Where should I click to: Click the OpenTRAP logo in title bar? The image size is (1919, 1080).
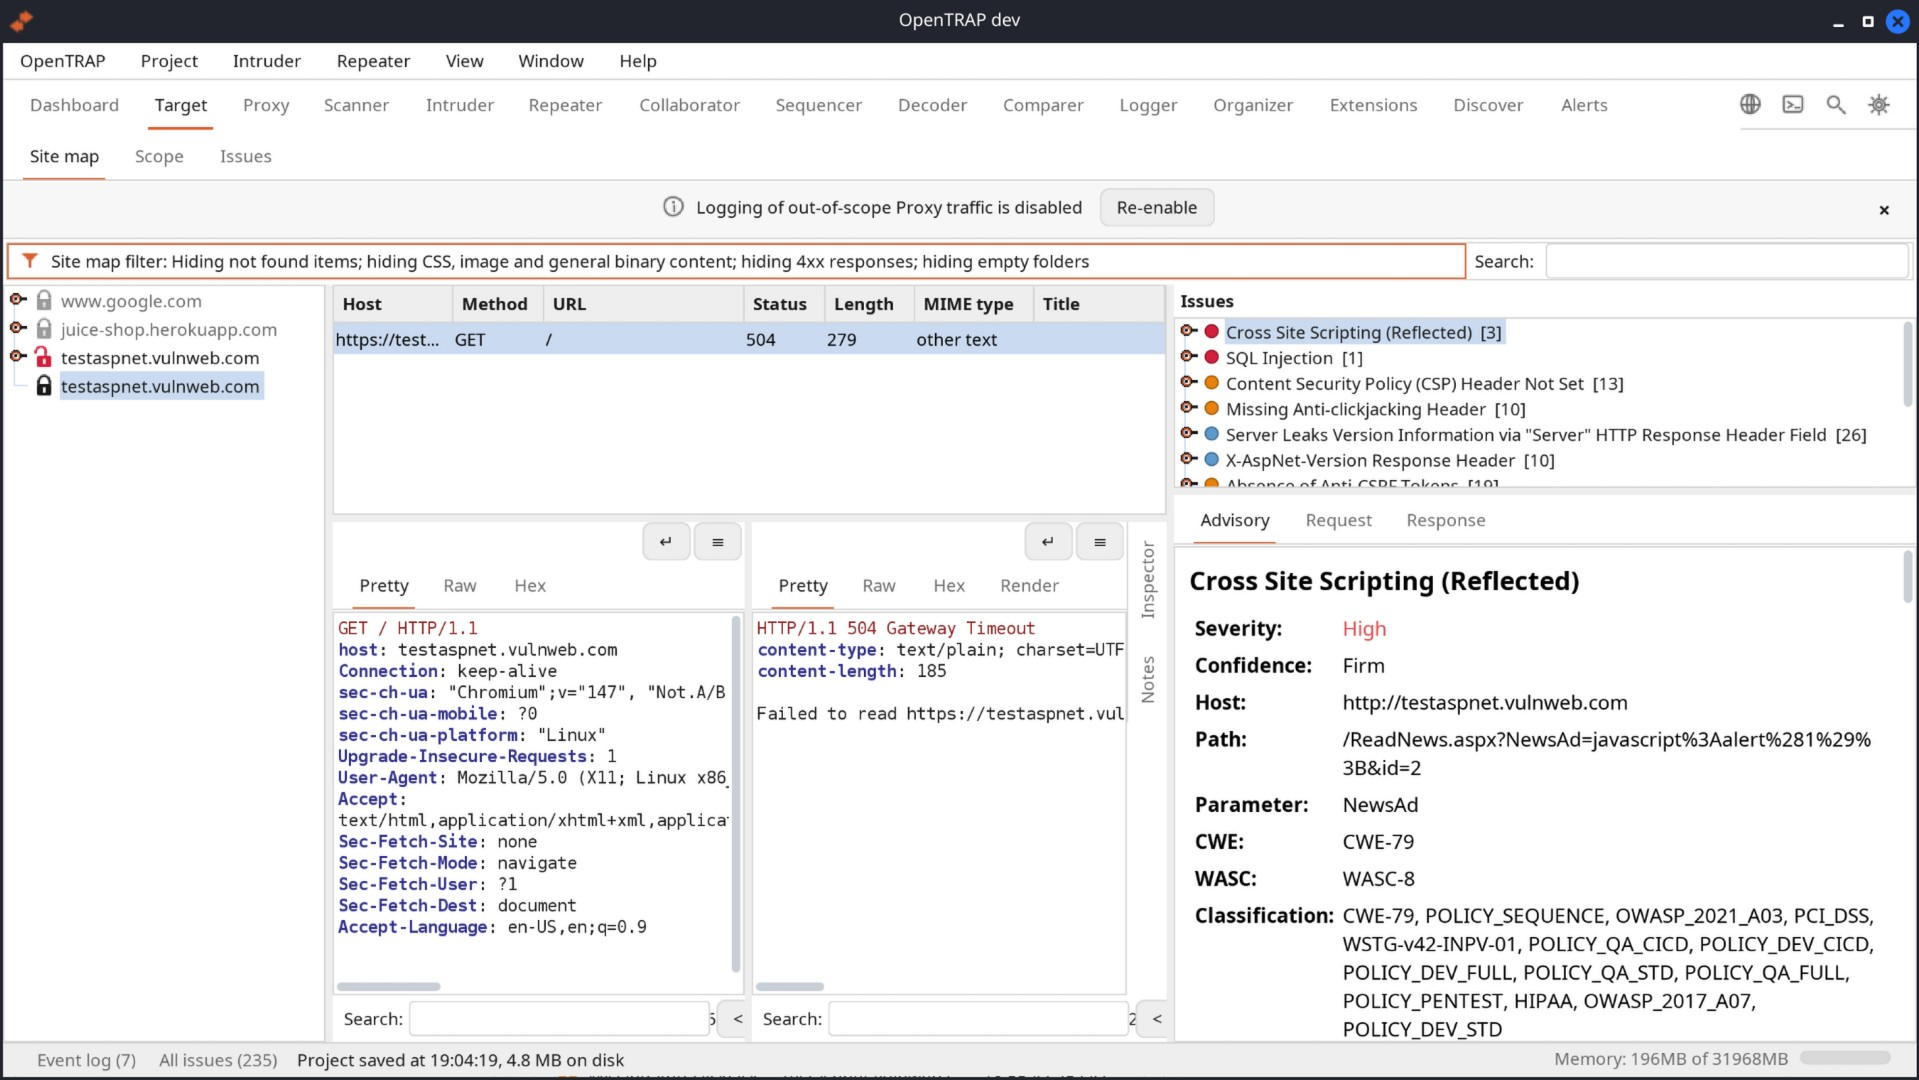click(21, 20)
